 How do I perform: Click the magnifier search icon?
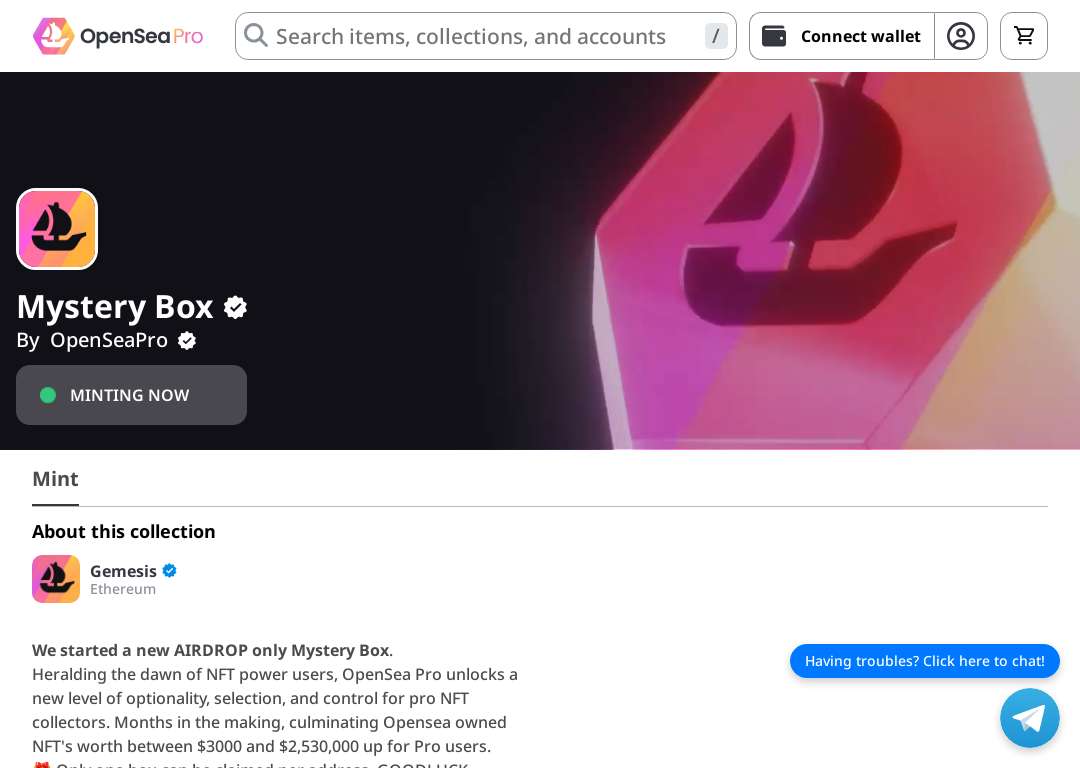pyautogui.click(x=256, y=35)
